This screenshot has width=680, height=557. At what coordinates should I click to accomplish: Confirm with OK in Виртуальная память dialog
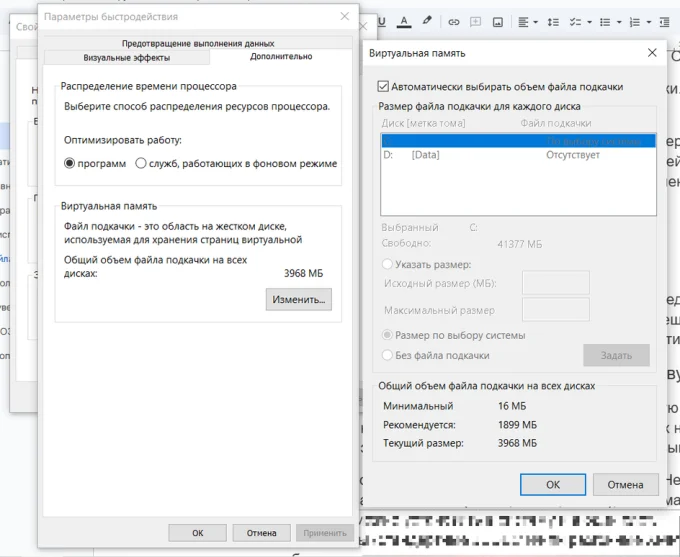click(x=553, y=485)
